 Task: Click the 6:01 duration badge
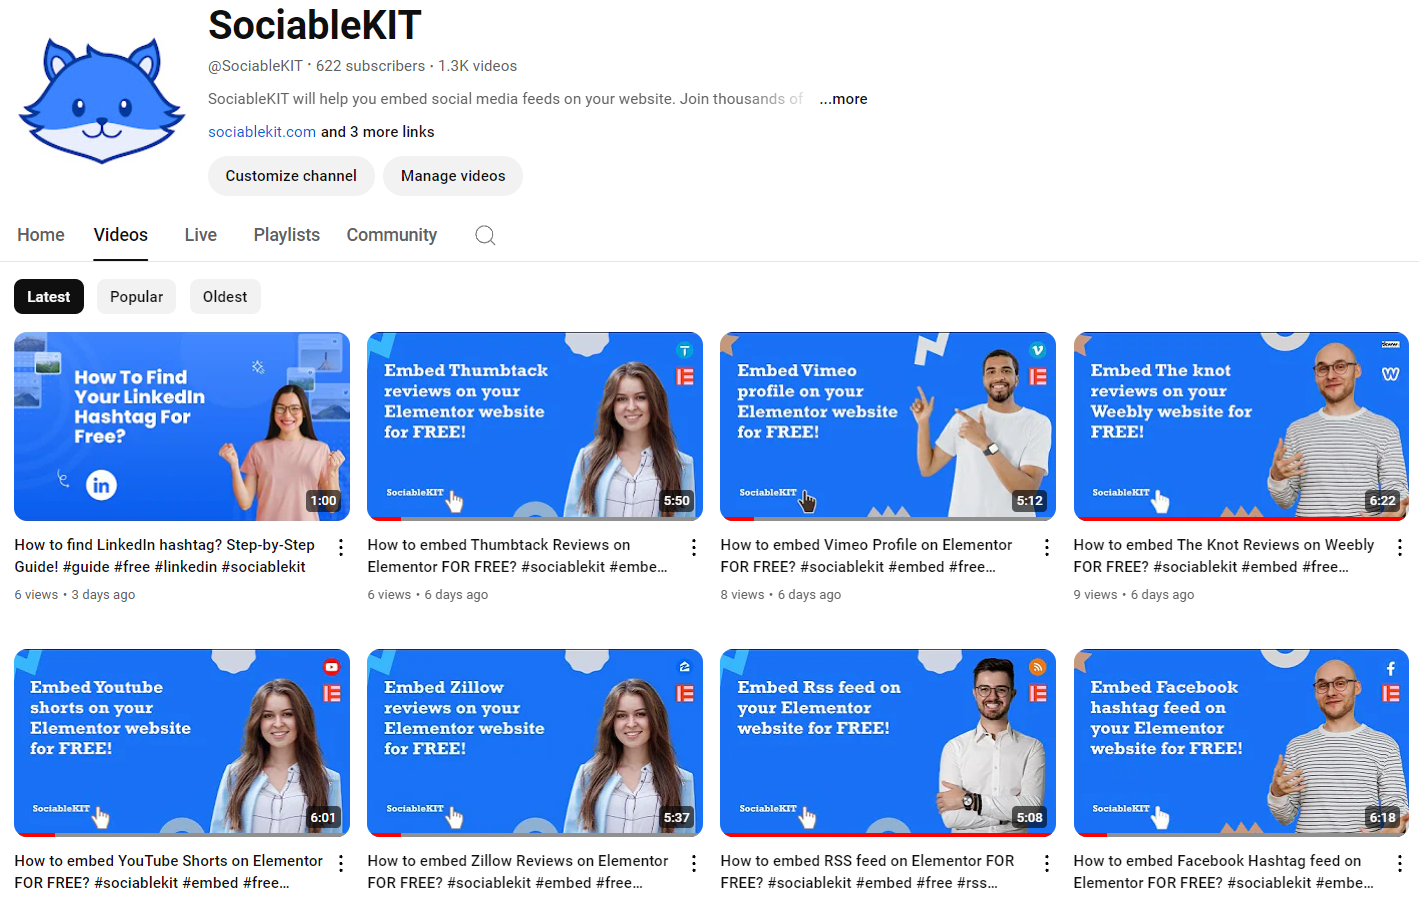[323, 818]
